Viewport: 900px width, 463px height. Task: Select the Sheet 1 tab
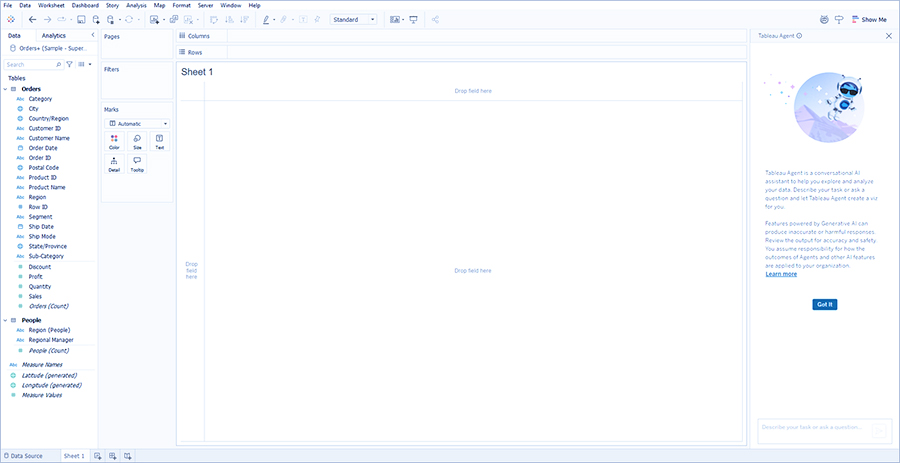(x=74, y=456)
